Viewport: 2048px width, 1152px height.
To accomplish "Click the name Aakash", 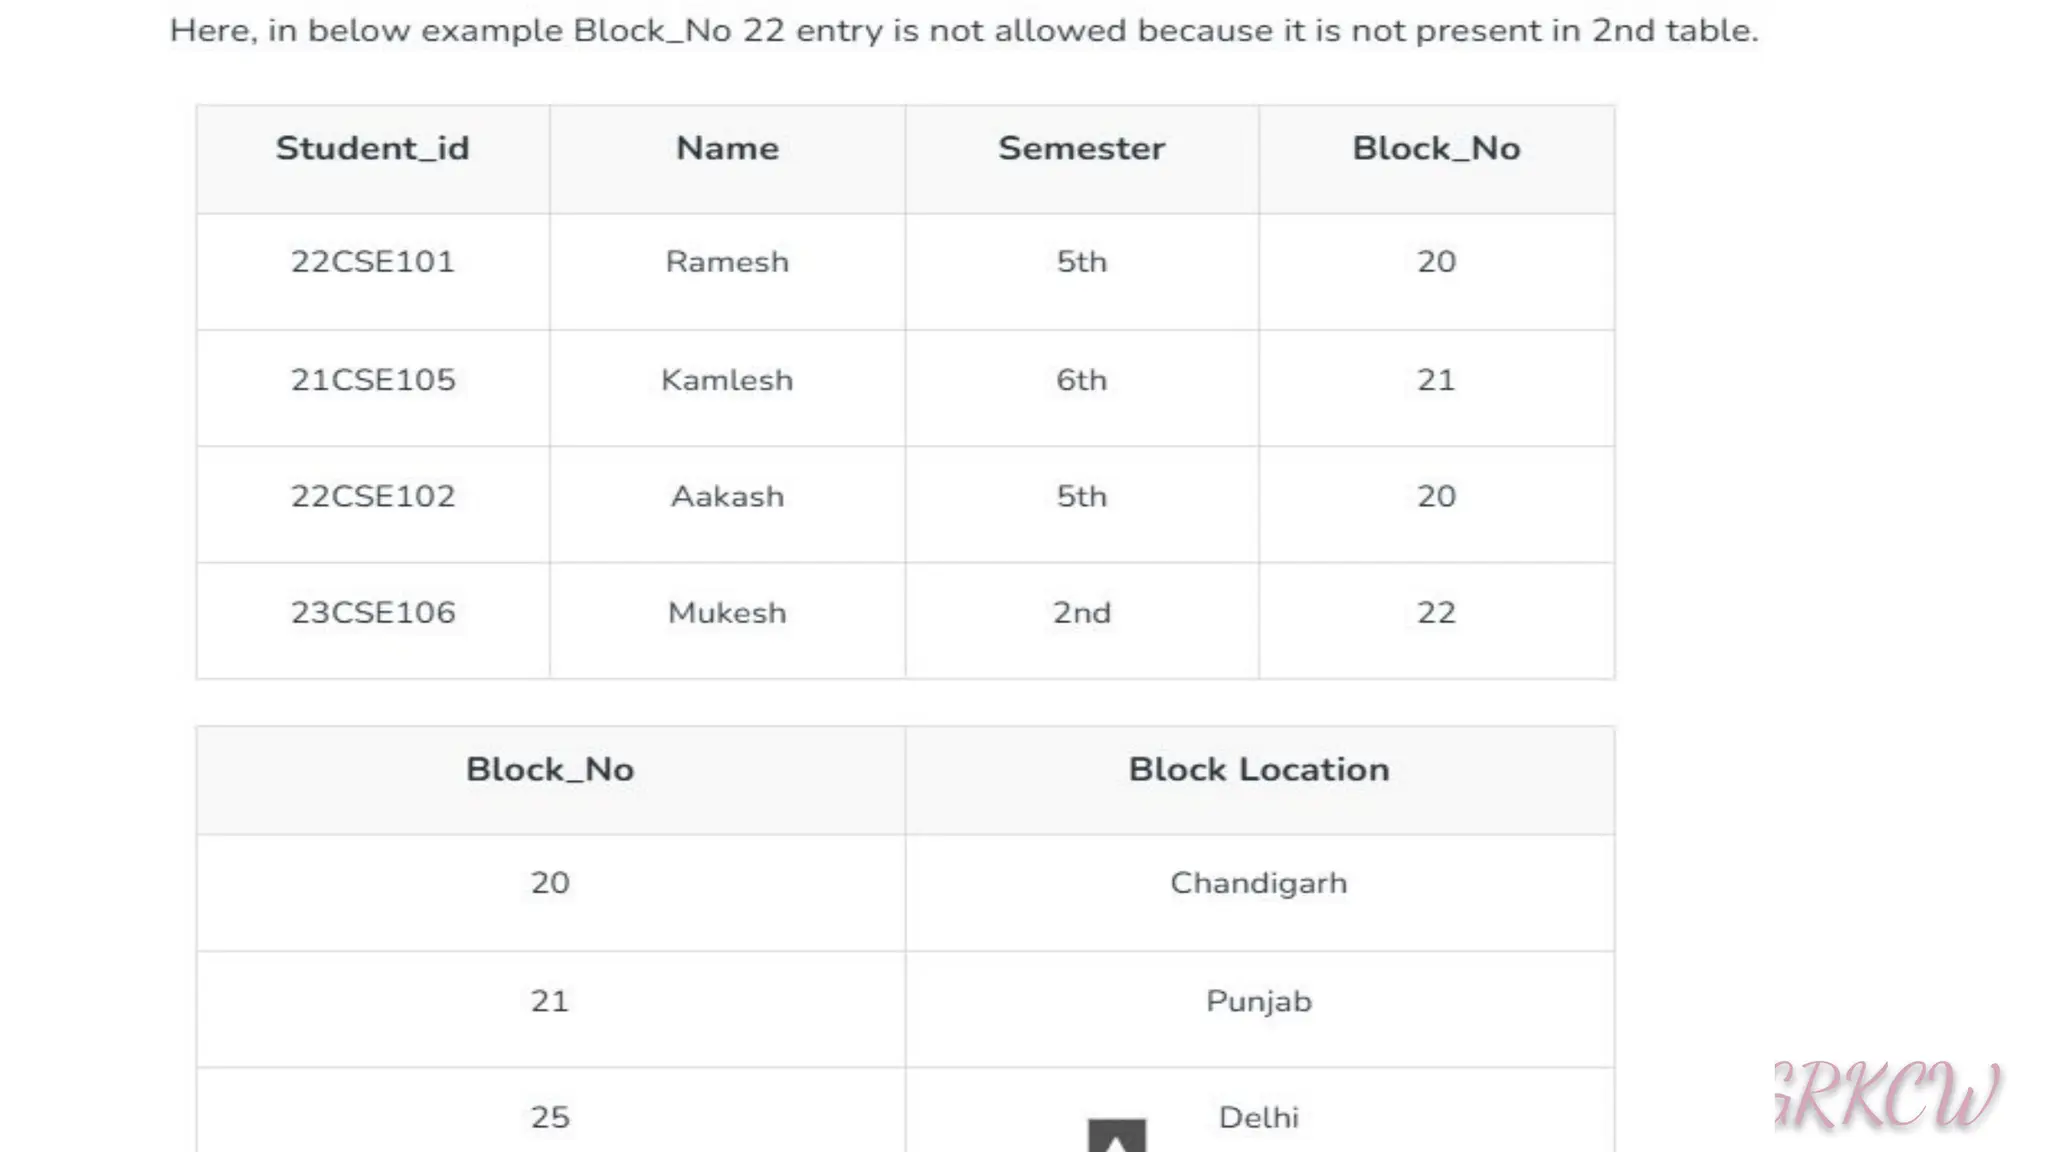I will coord(727,497).
